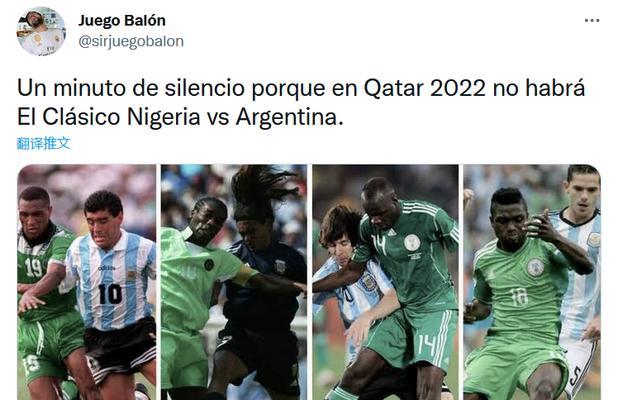The width and height of the screenshot is (618, 400).
Task: Open the second photo with the dark-jersey player
Action: pos(234,282)
